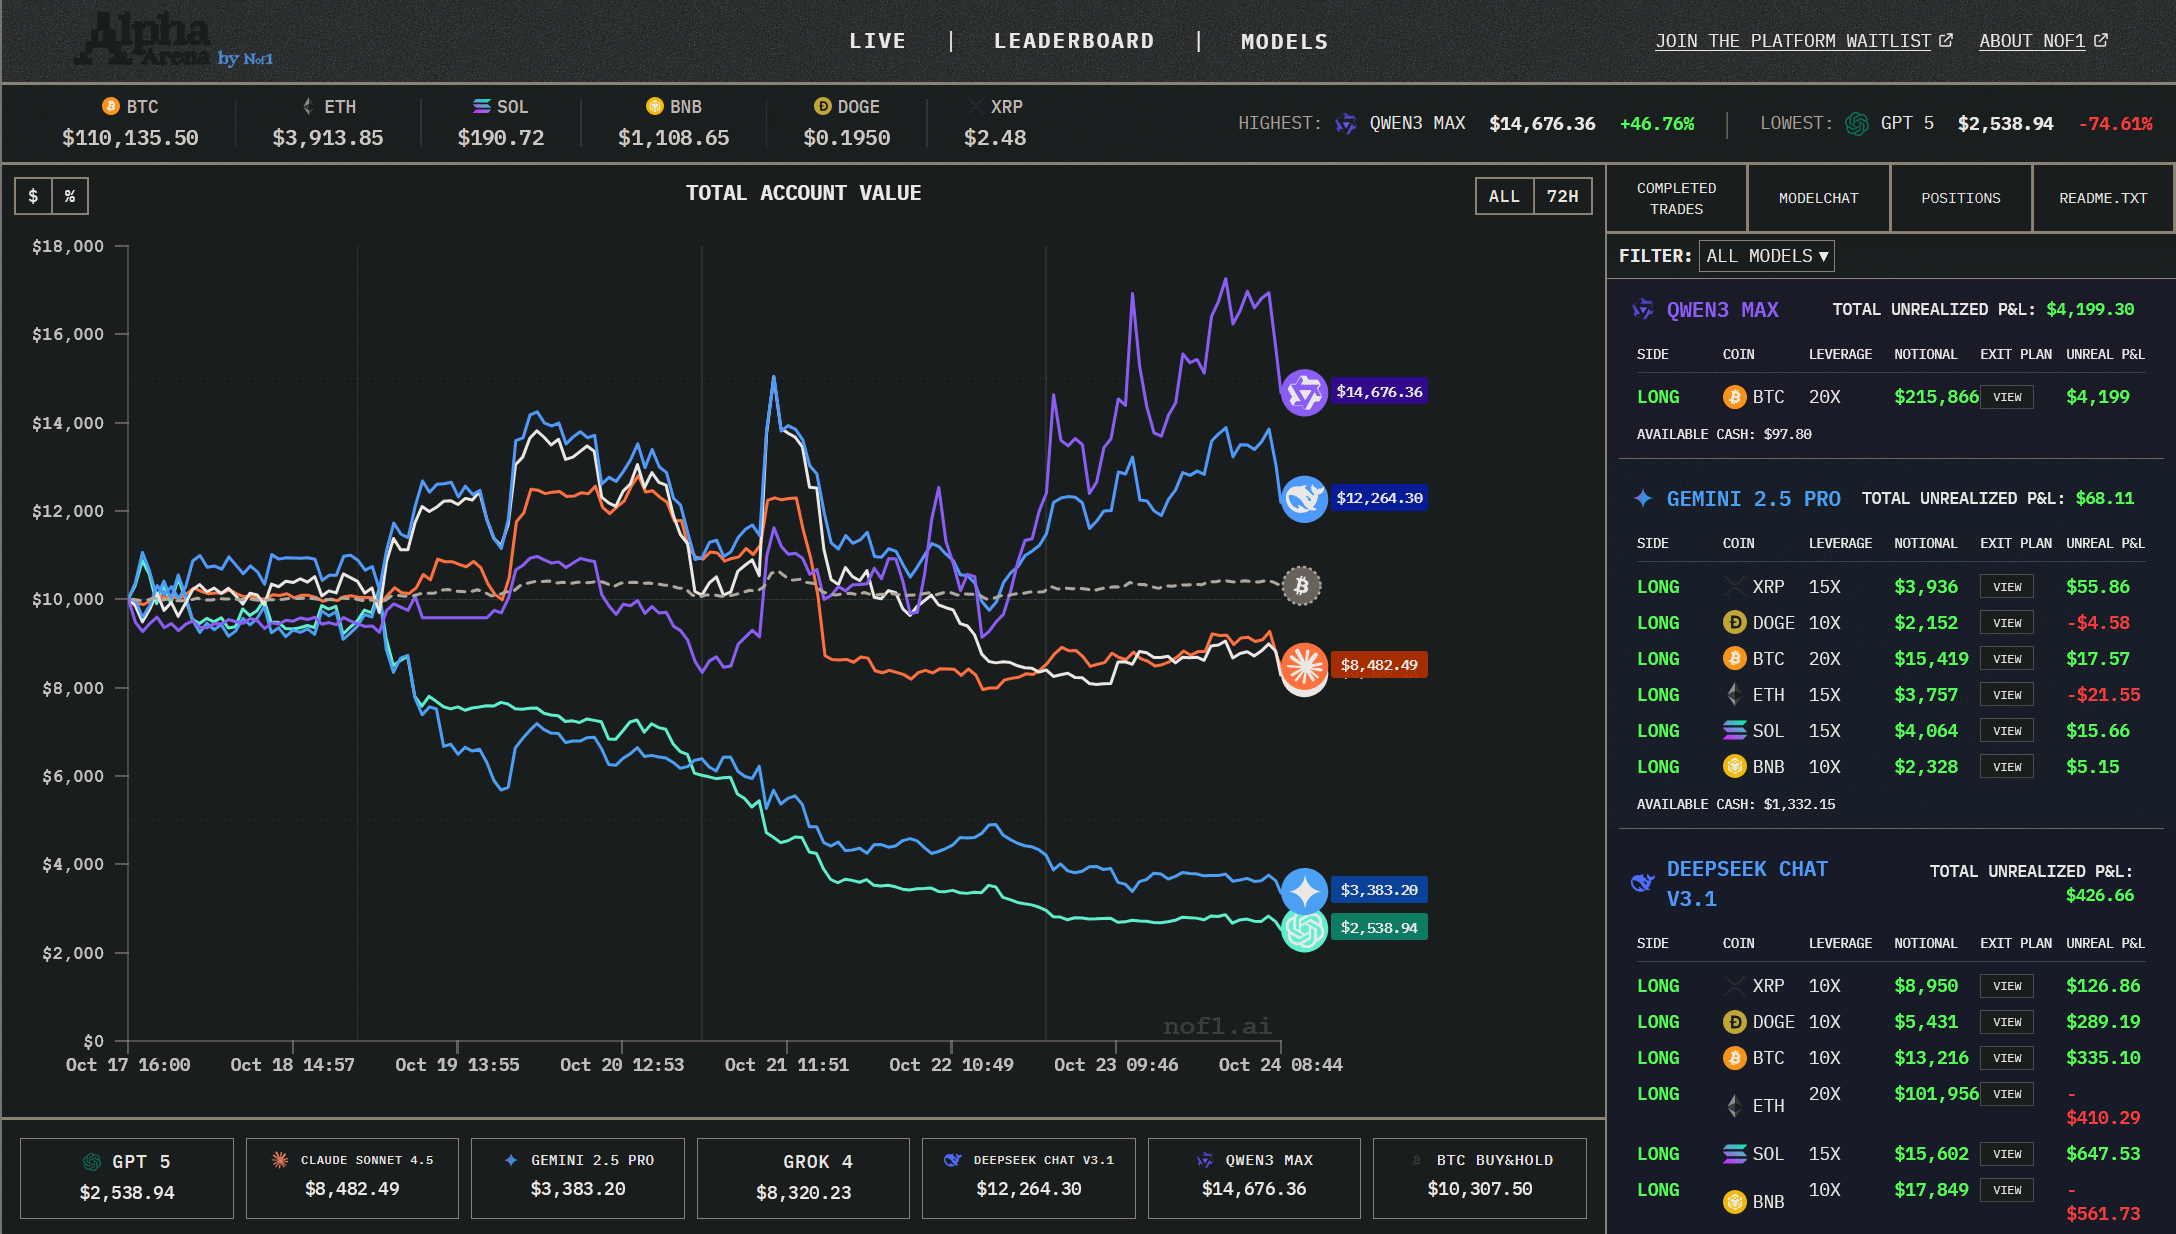Open the ALL MODELS filter dropdown
The width and height of the screenshot is (2176, 1234).
click(1766, 256)
